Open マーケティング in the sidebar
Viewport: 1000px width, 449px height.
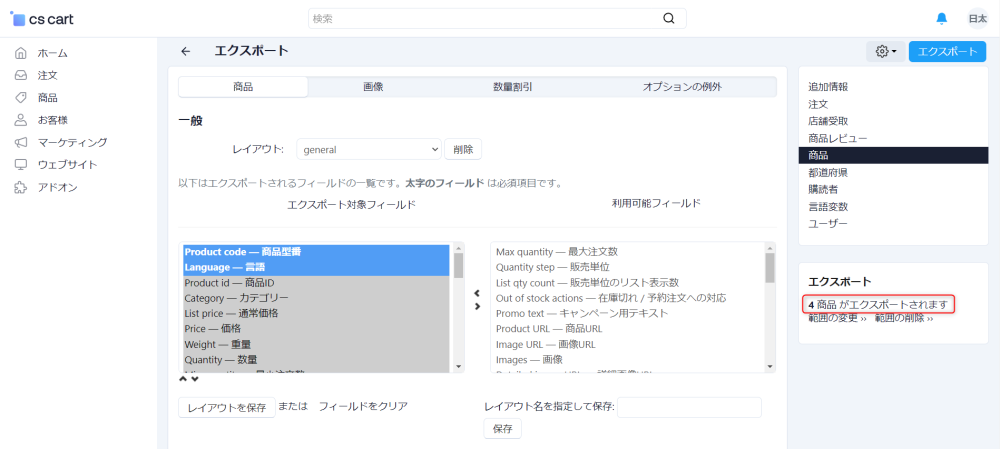click(x=72, y=142)
